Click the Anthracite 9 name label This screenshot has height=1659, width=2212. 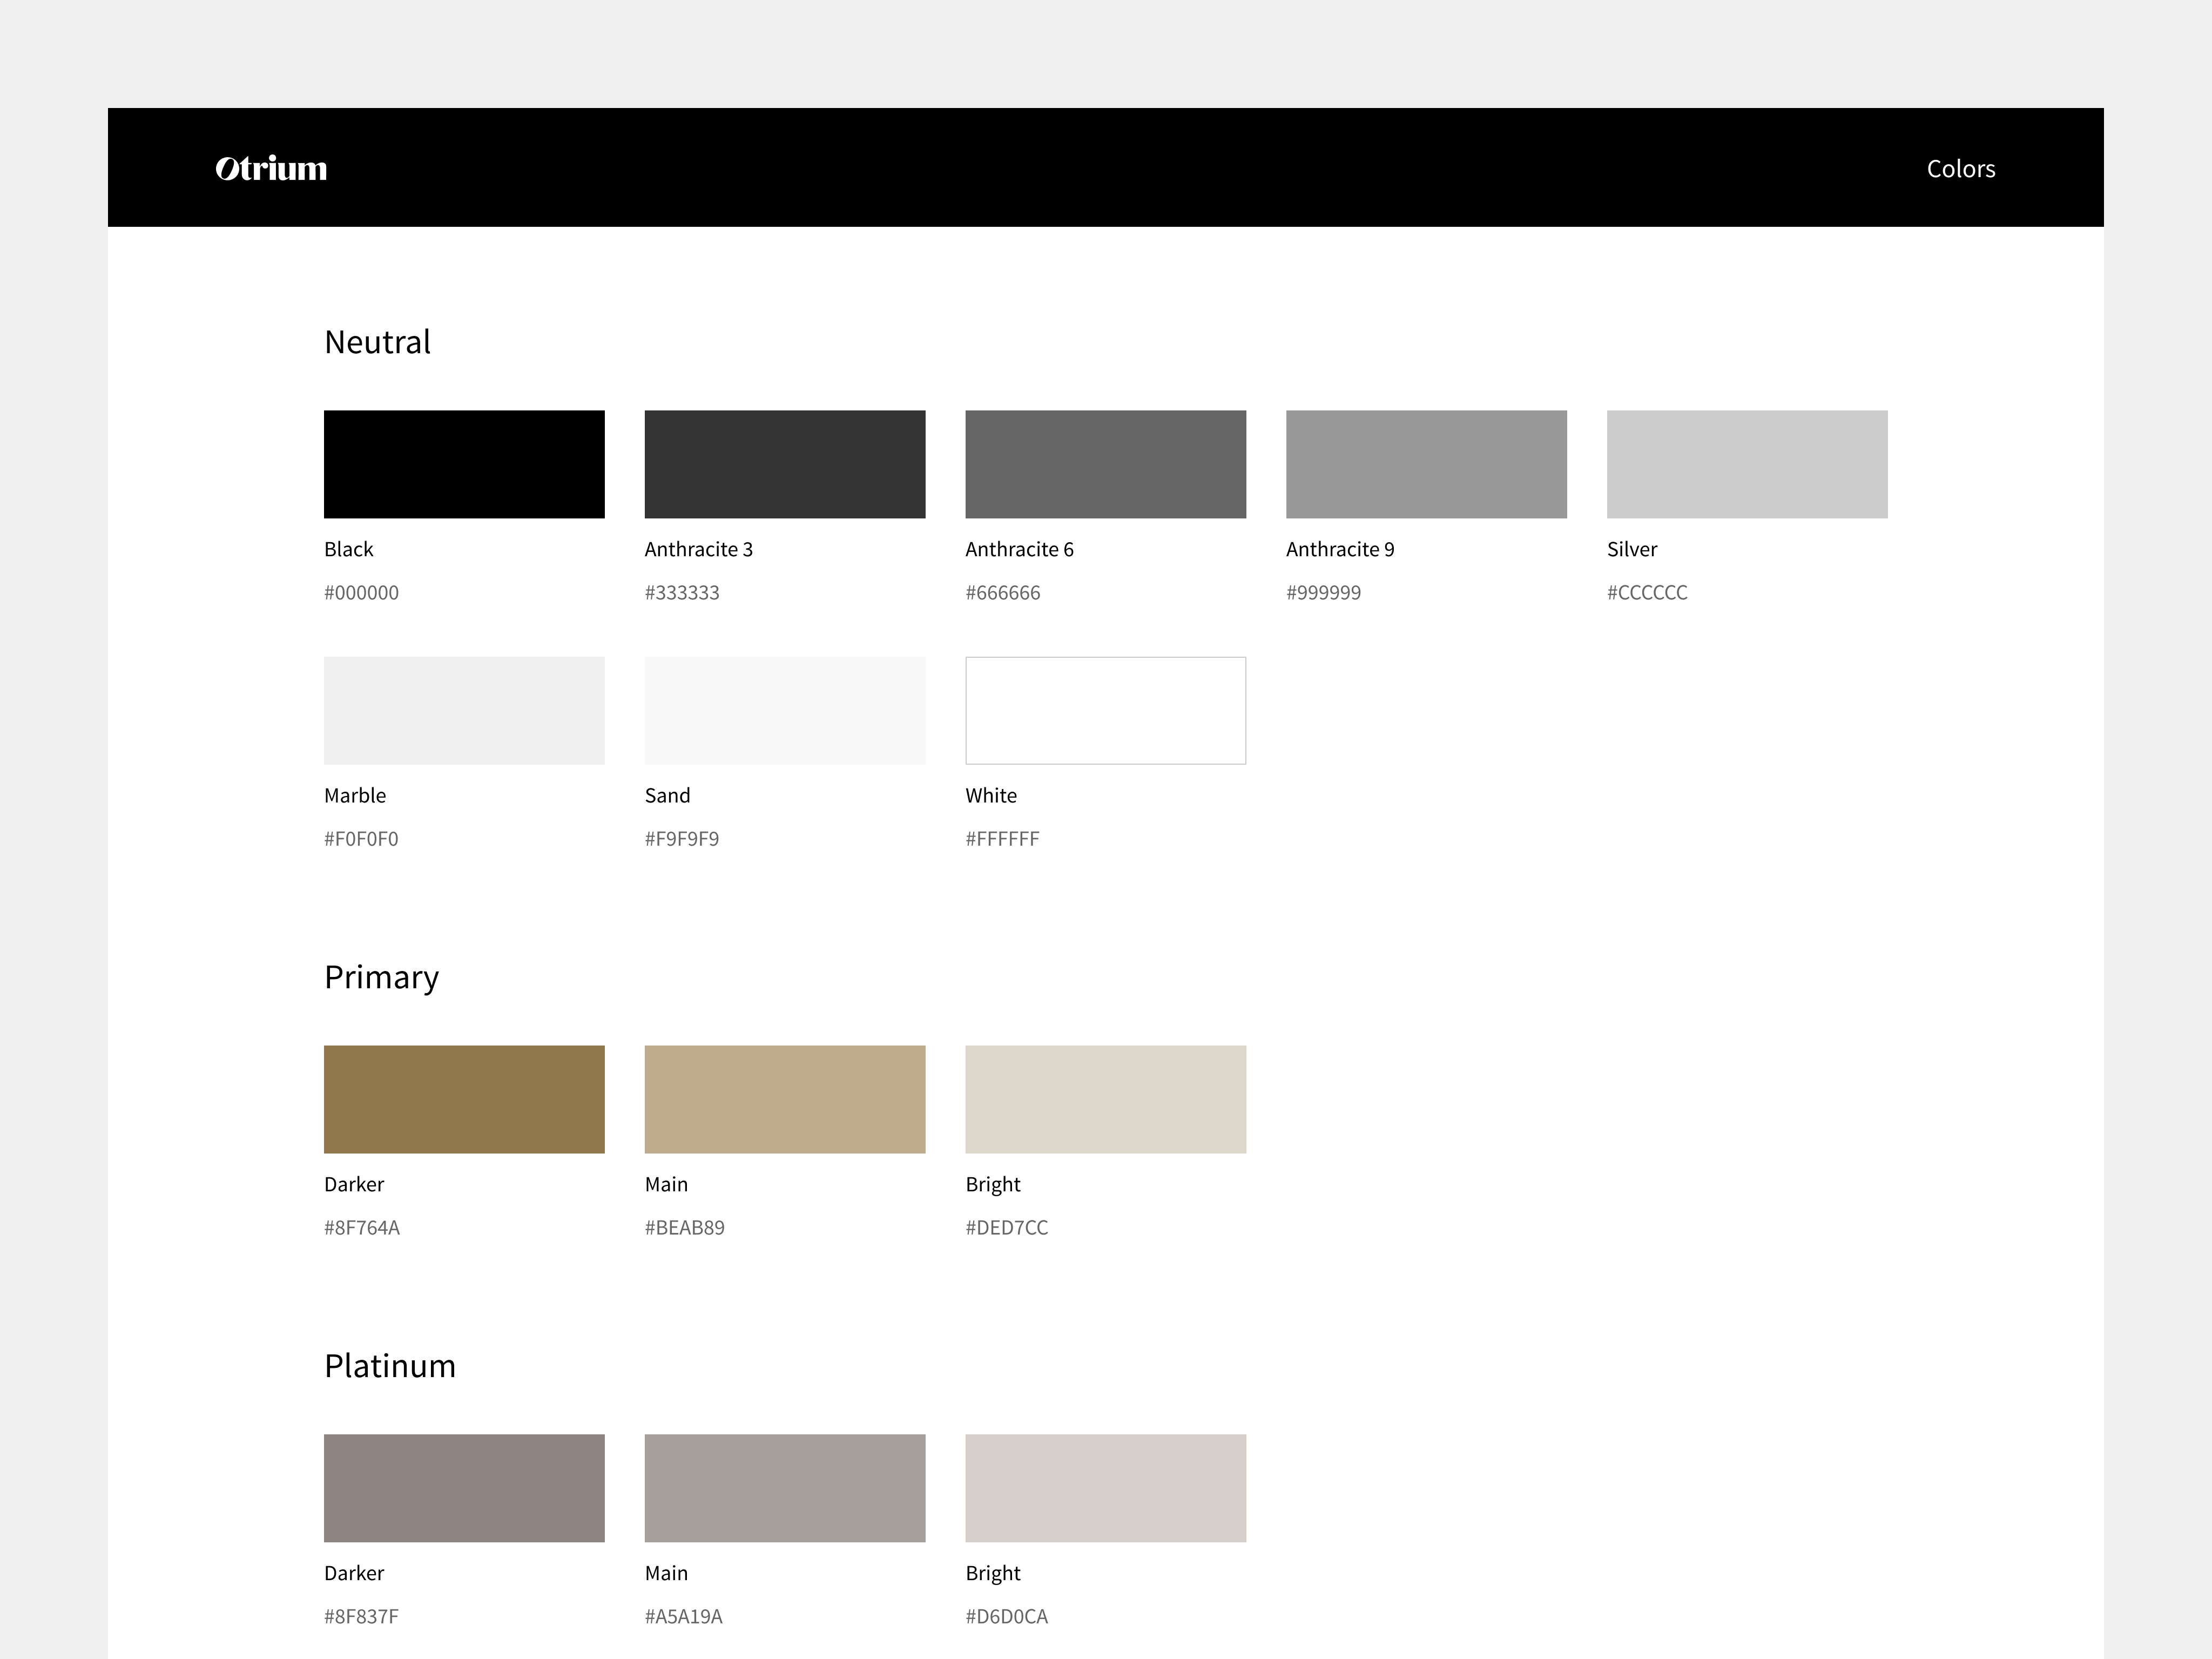pyautogui.click(x=1340, y=549)
